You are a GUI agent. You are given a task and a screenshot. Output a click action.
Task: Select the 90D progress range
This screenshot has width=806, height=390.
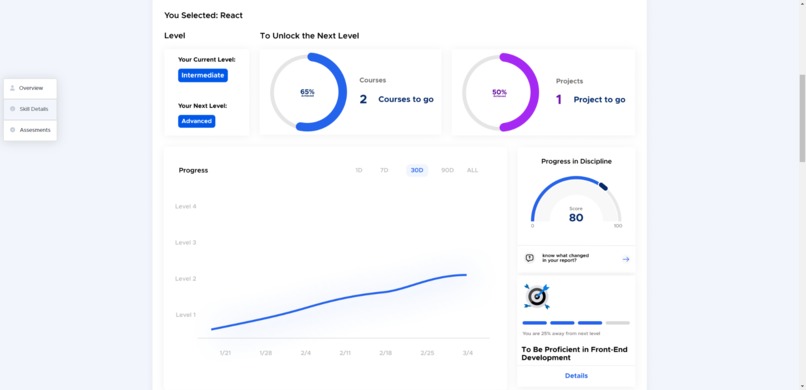[447, 171]
